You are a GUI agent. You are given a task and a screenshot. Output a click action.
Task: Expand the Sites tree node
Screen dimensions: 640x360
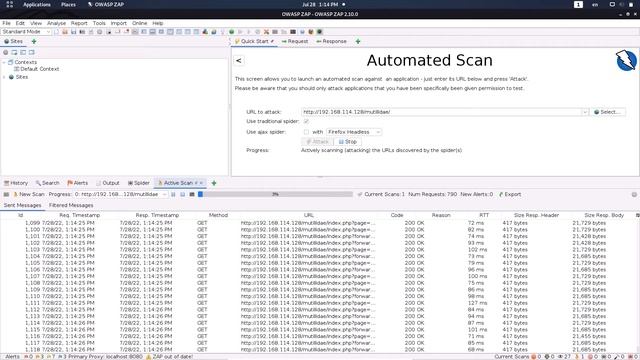pos(4,77)
